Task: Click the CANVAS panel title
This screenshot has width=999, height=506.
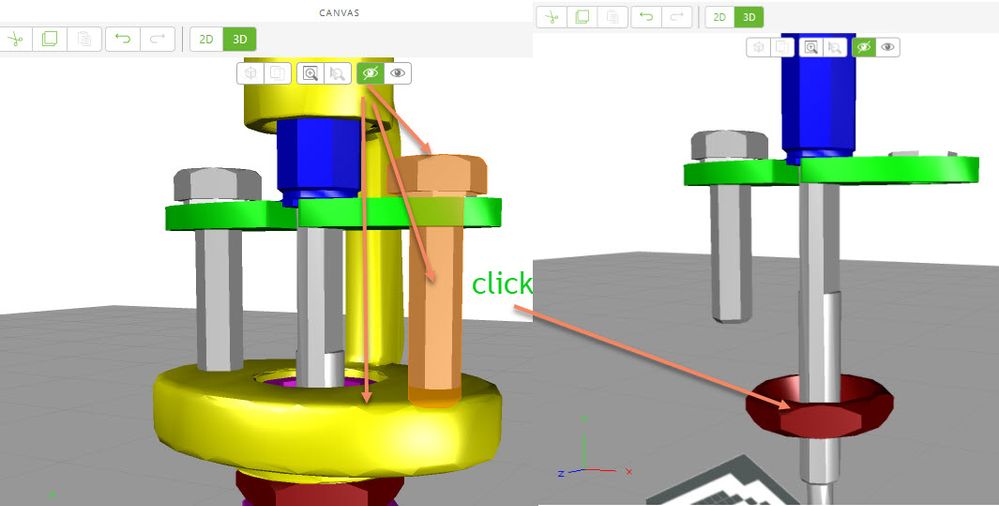Action: 340,13
